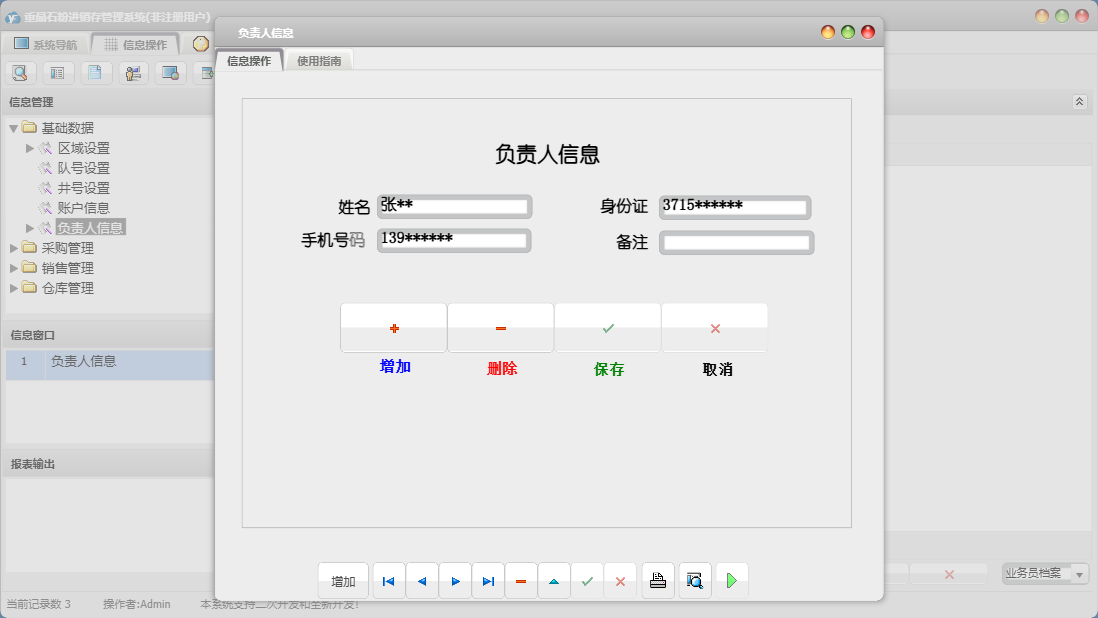1098x618 pixels.
Task: Click inside the 备注 input field
Action: pos(736,241)
